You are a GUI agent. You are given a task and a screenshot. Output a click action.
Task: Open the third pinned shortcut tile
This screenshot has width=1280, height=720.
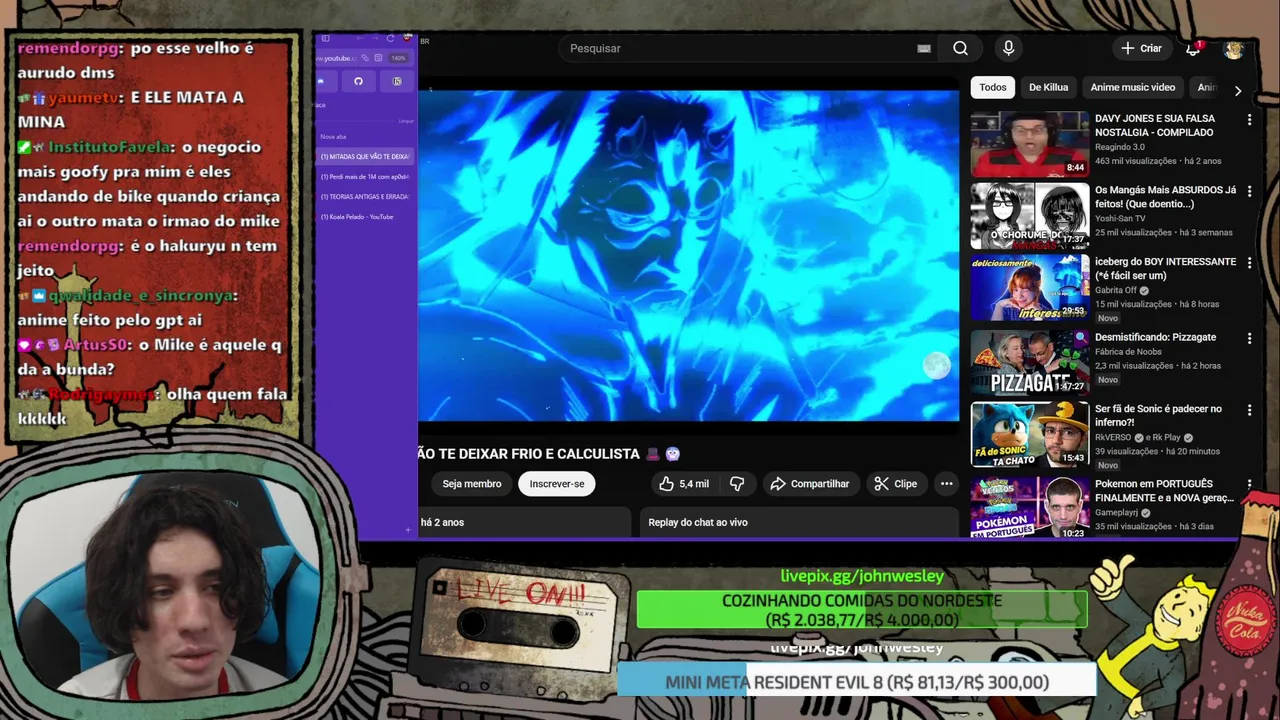397,81
